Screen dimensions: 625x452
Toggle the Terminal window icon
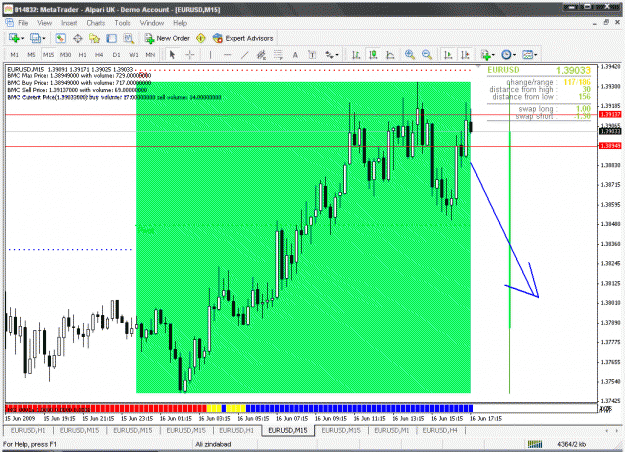pyautogui.click(x=111, y=38)
